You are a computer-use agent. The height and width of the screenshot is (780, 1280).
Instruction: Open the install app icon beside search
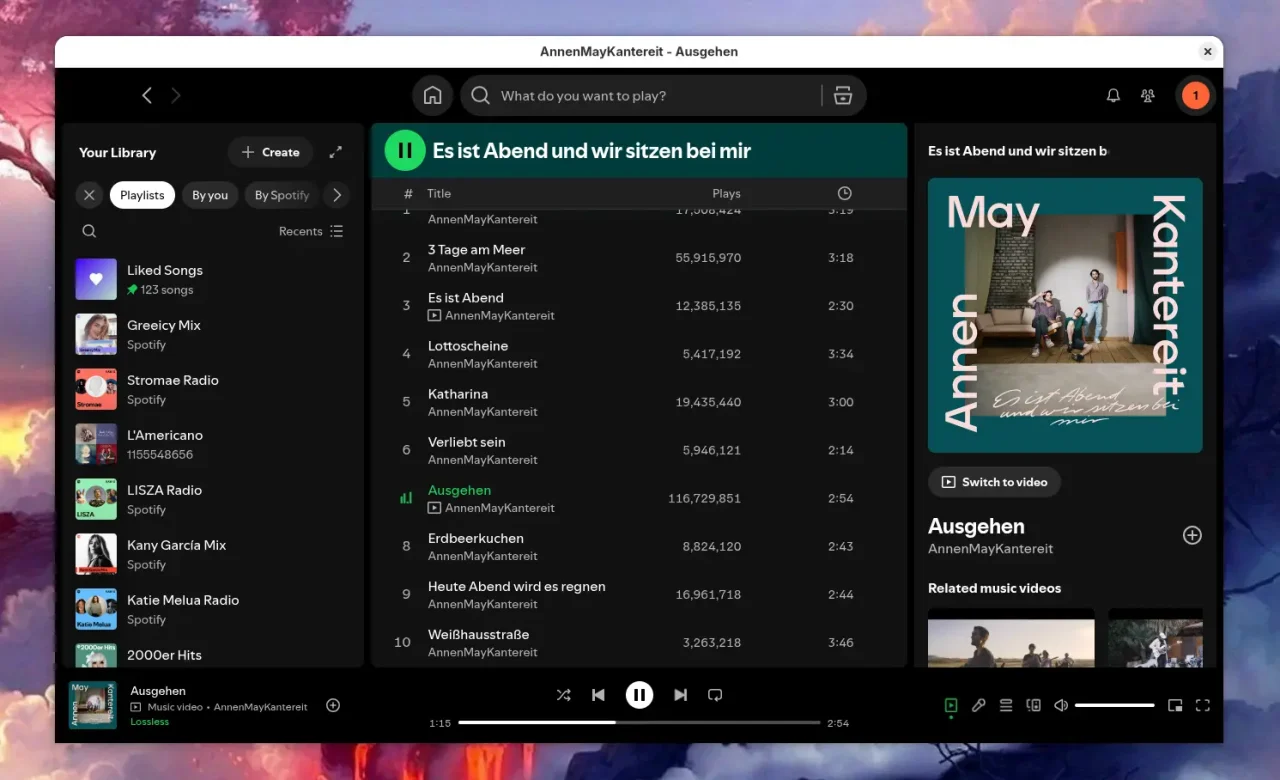tap(843, 95)
